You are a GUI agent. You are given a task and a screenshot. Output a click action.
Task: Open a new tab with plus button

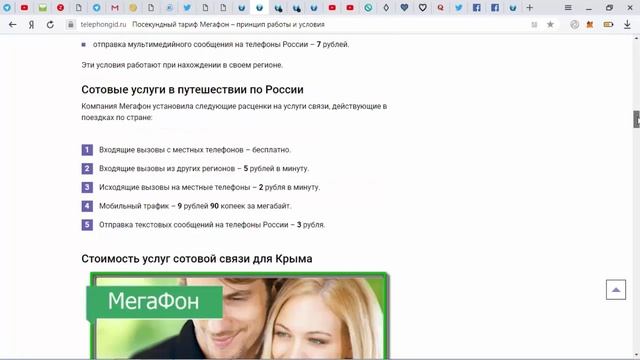[x=529, y=7]
